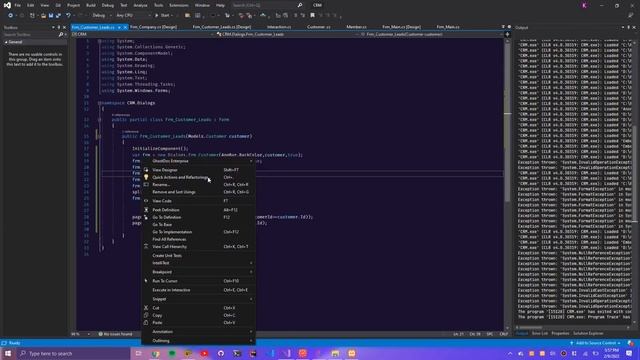Click the Windows Start button
The image size is (640, 360).
(8, 353)
